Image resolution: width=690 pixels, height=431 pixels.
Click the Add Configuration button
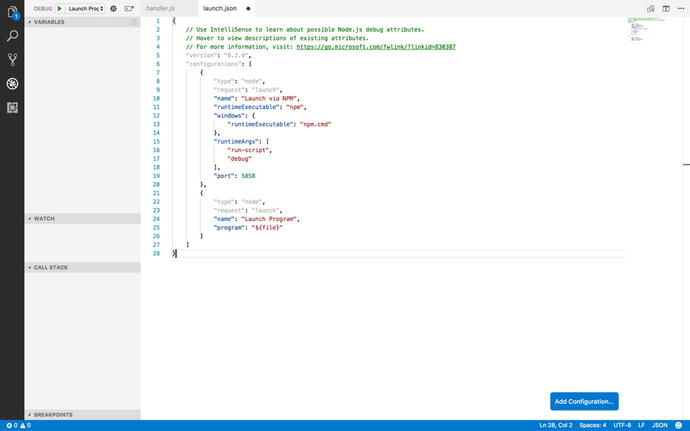[584, 402]
